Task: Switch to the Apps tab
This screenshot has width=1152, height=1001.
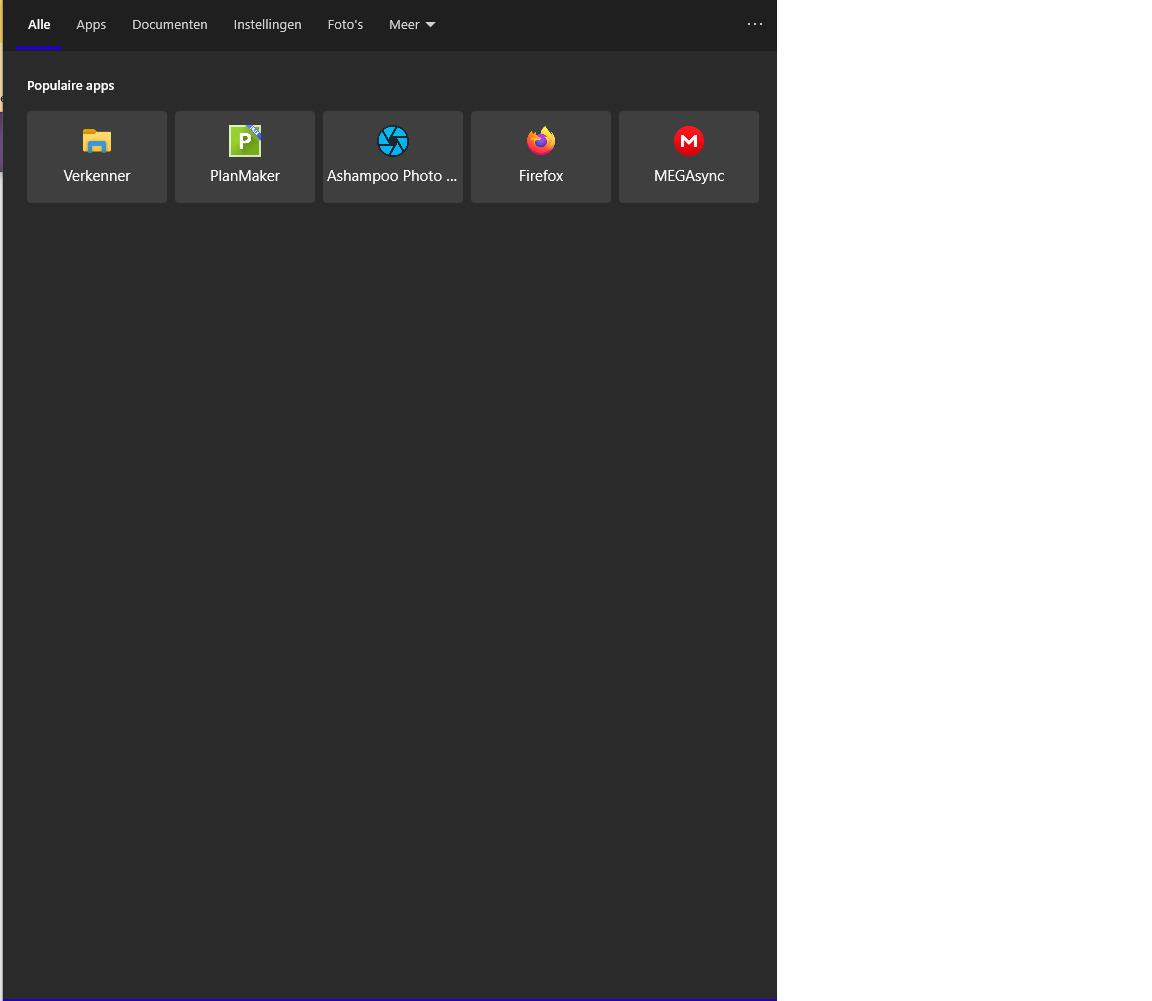Action: click(91, 24)
